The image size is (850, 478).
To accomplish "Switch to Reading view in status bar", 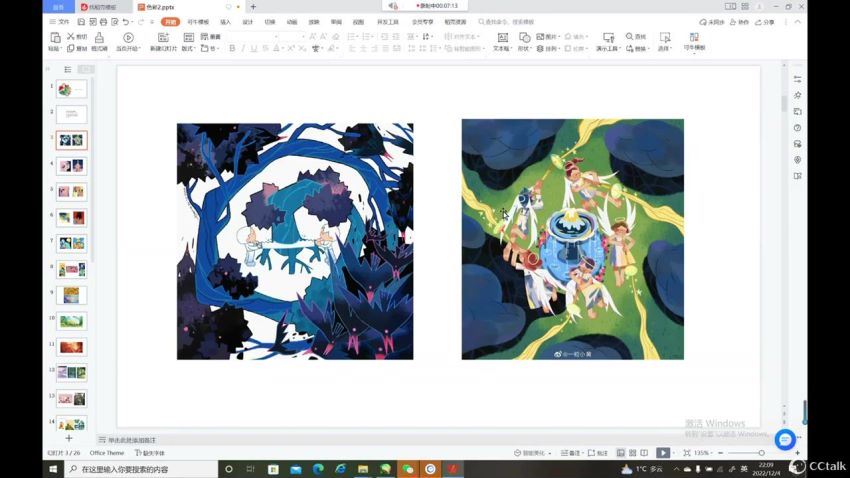I will click(644, 453).
